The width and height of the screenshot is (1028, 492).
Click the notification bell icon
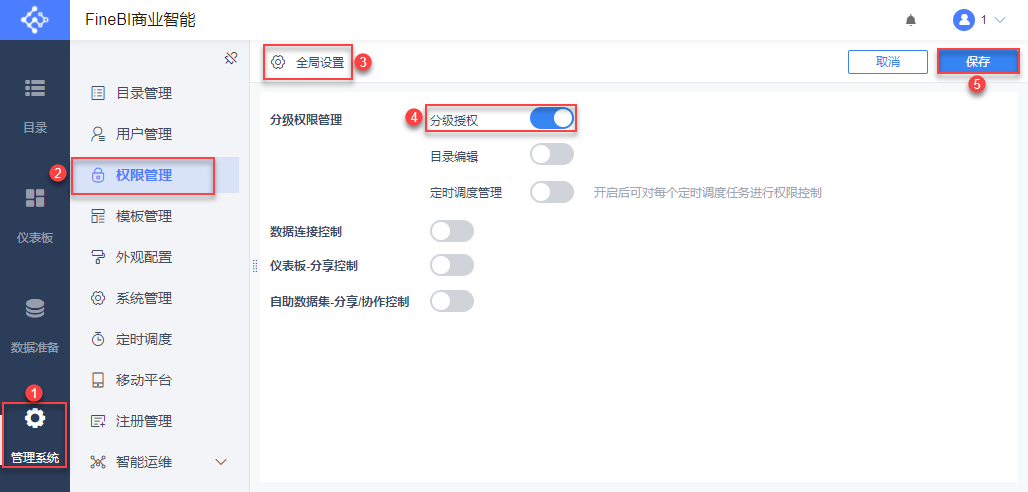click(910, 20)
